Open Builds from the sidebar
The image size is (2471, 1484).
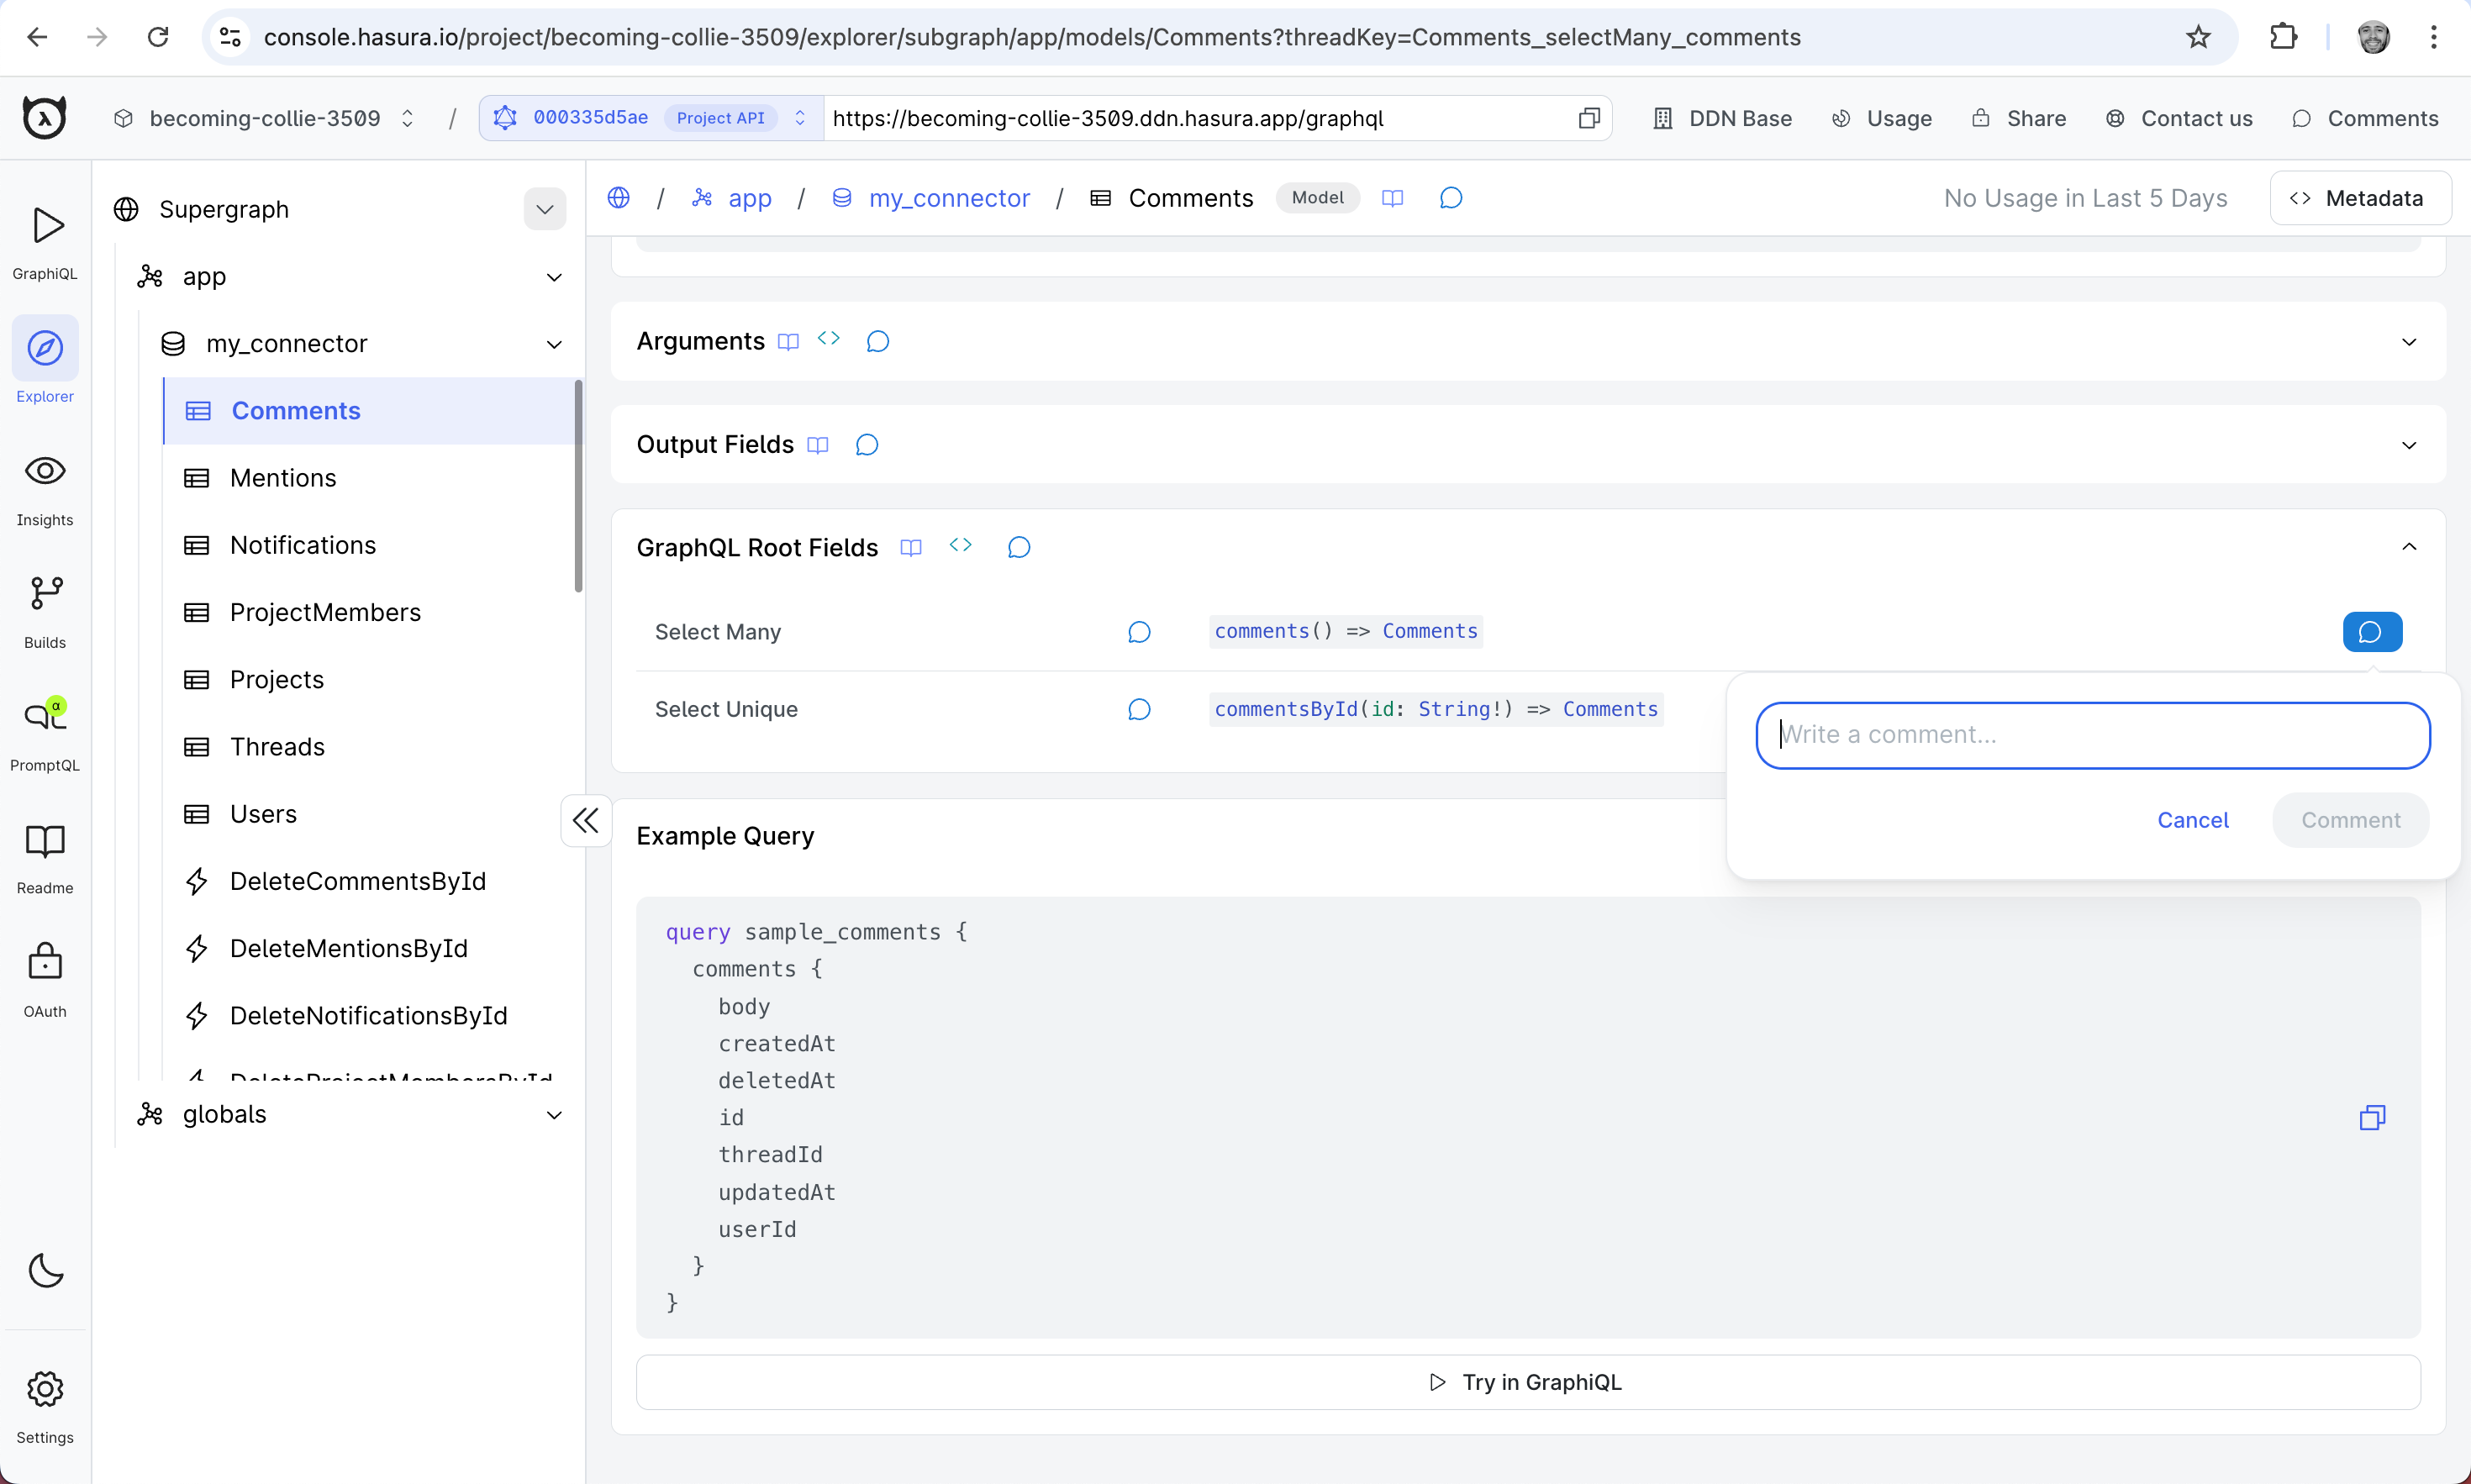click(45, 610)
